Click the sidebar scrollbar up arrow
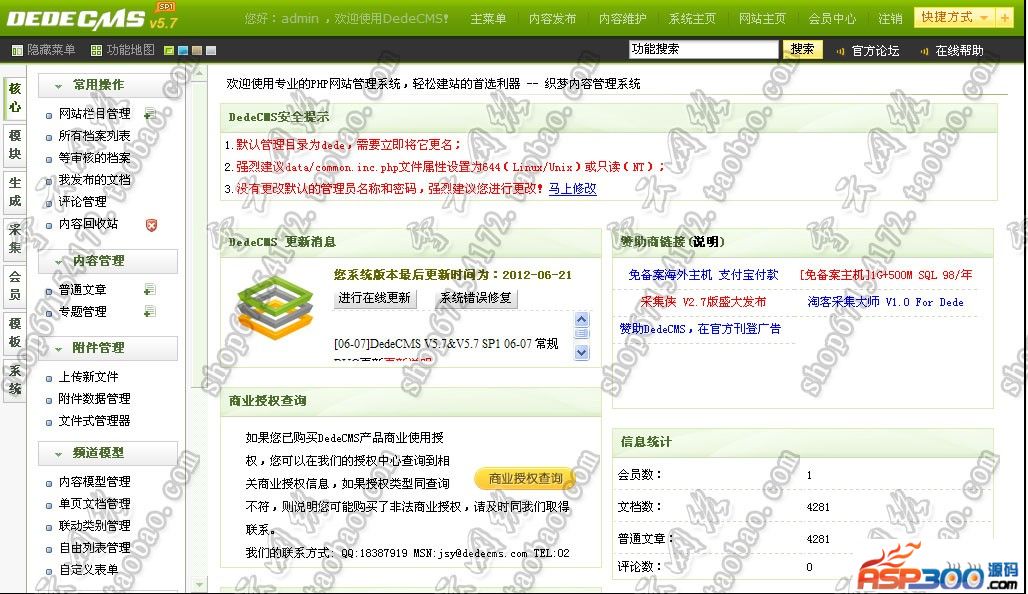Image resolution: width=1028 pixels, height=594 pixels. [199, 73]
